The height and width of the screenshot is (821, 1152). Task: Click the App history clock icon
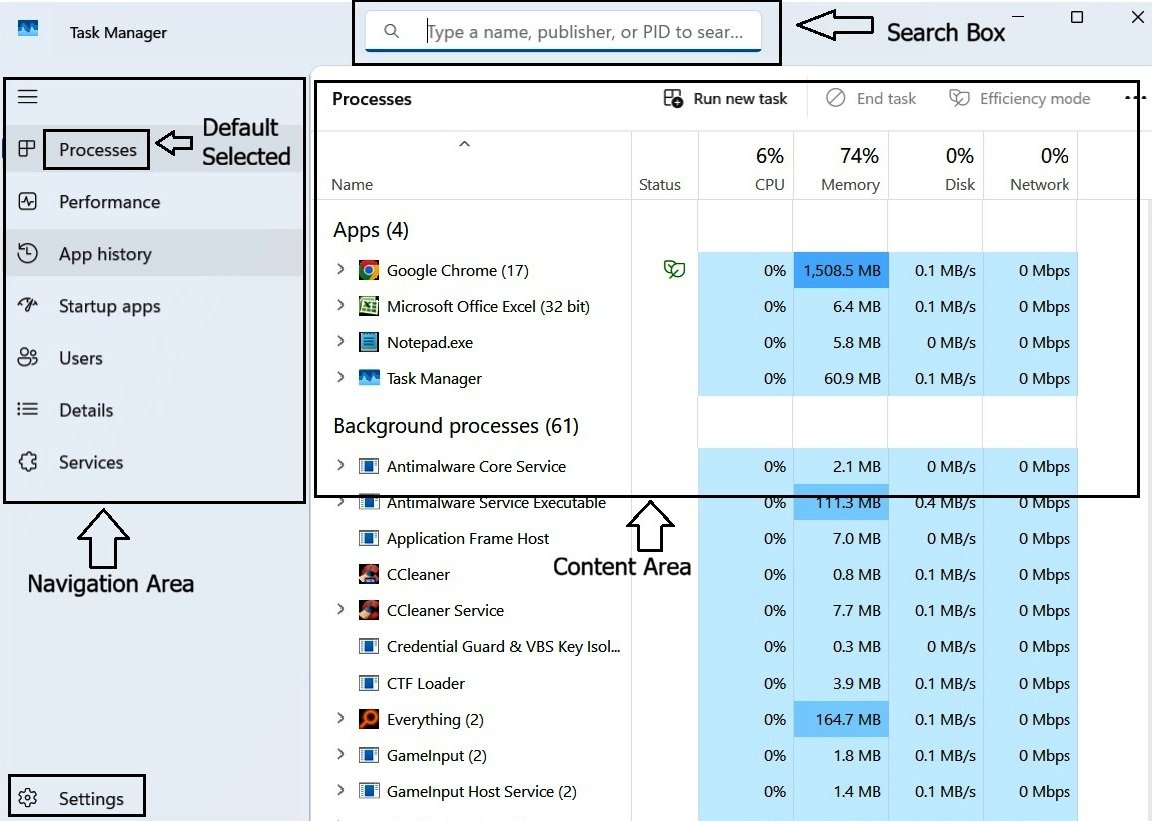click(27, 254)
